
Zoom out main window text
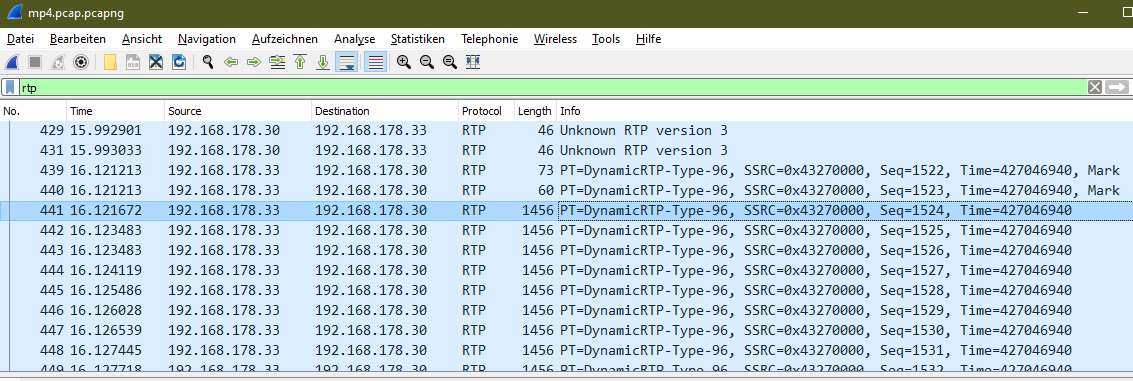pos(427,62)
